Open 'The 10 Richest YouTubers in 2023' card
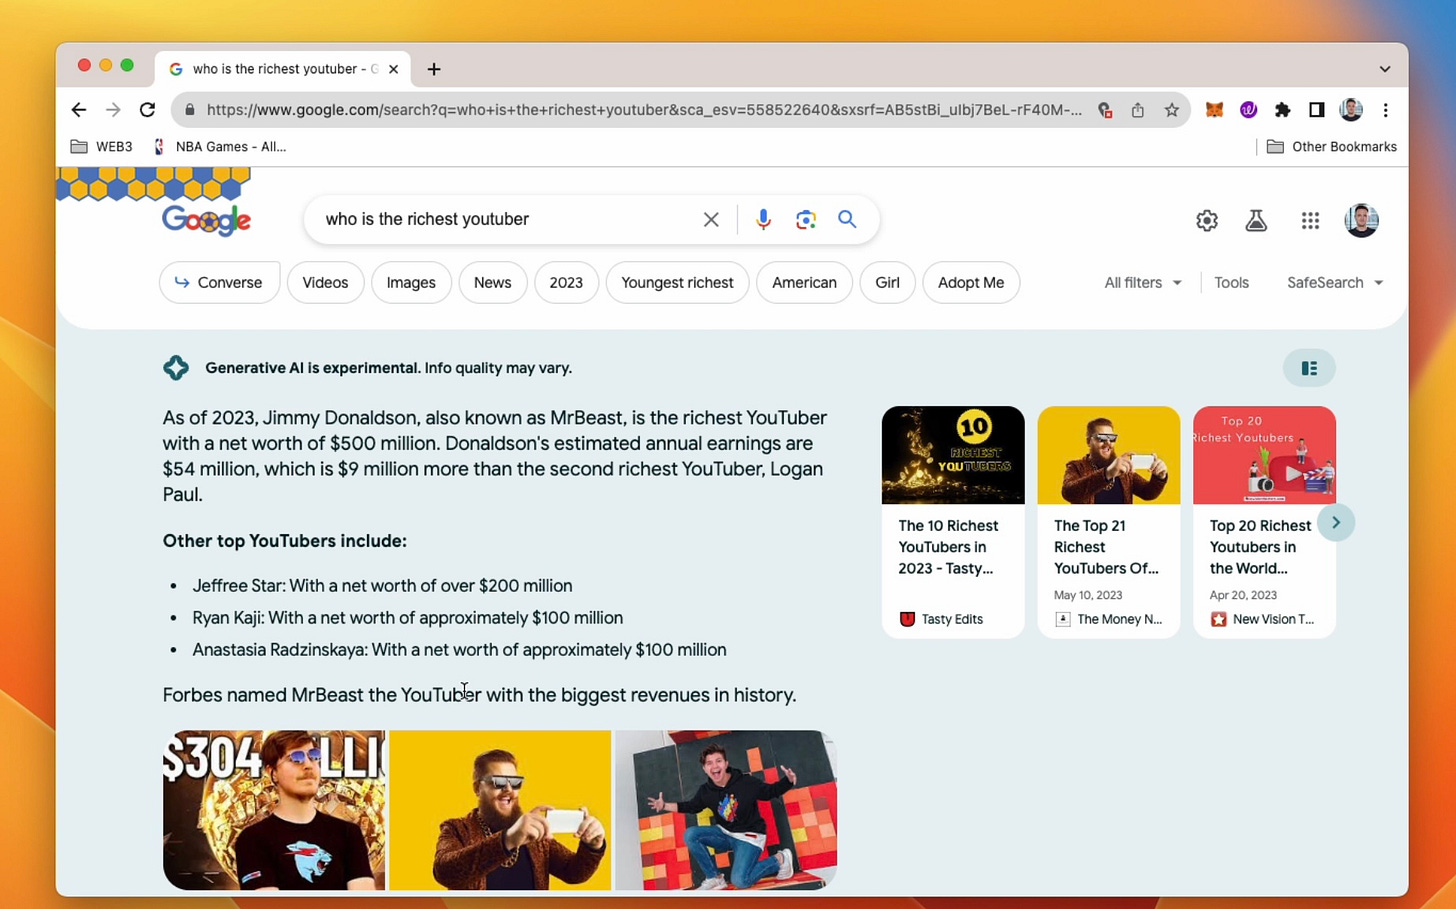Screen dimensions: 1456x909 click(953, 521)
